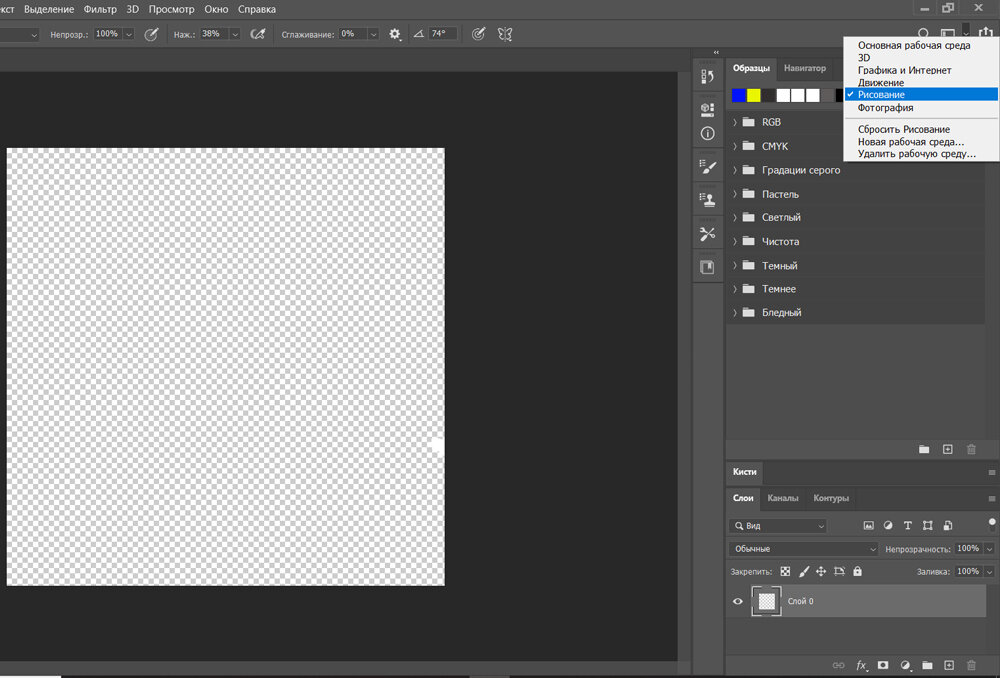This screenshot has height=678, width=1000.
Task: Open the Наж. flow dropdown arrow
Action: [x=235, y=34]
